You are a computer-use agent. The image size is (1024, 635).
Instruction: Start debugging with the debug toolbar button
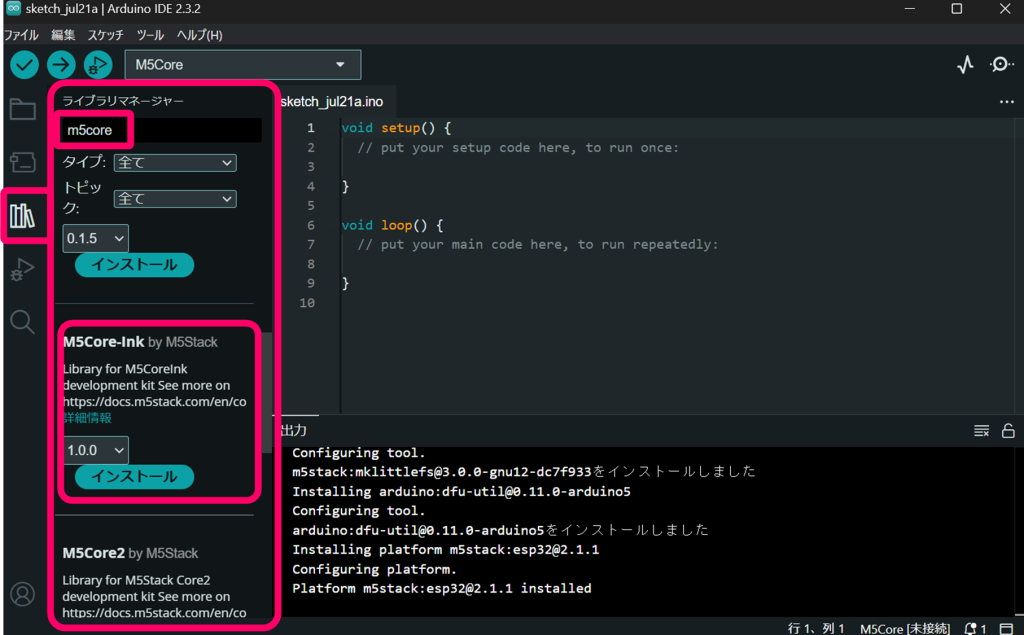[x=98, y=65]
